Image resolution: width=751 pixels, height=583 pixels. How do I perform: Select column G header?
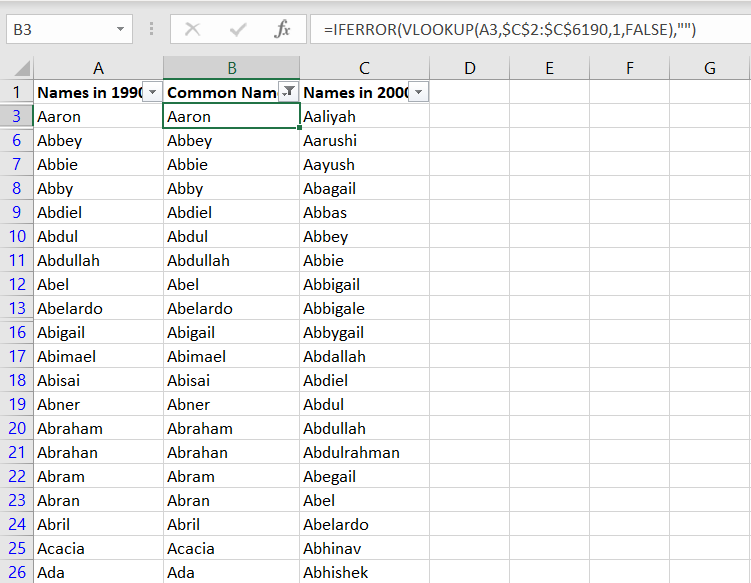pyautogui.click(x=709, y=68)
